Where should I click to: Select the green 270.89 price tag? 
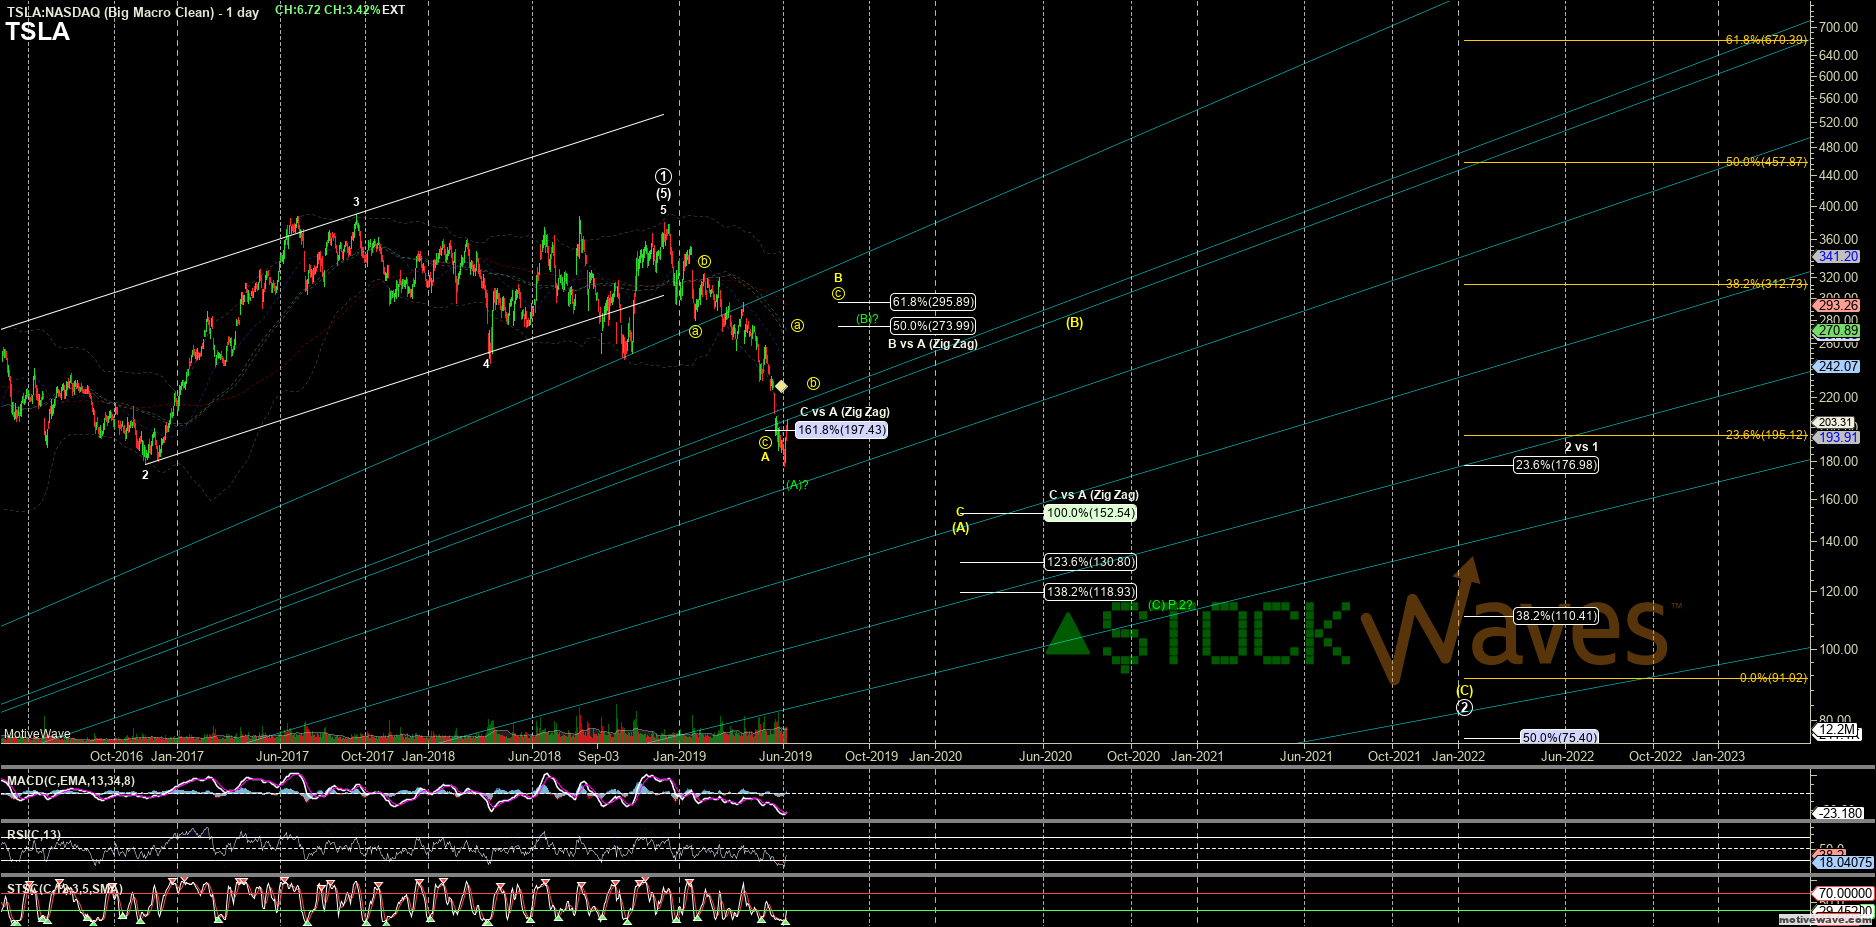pos(1838,331)
